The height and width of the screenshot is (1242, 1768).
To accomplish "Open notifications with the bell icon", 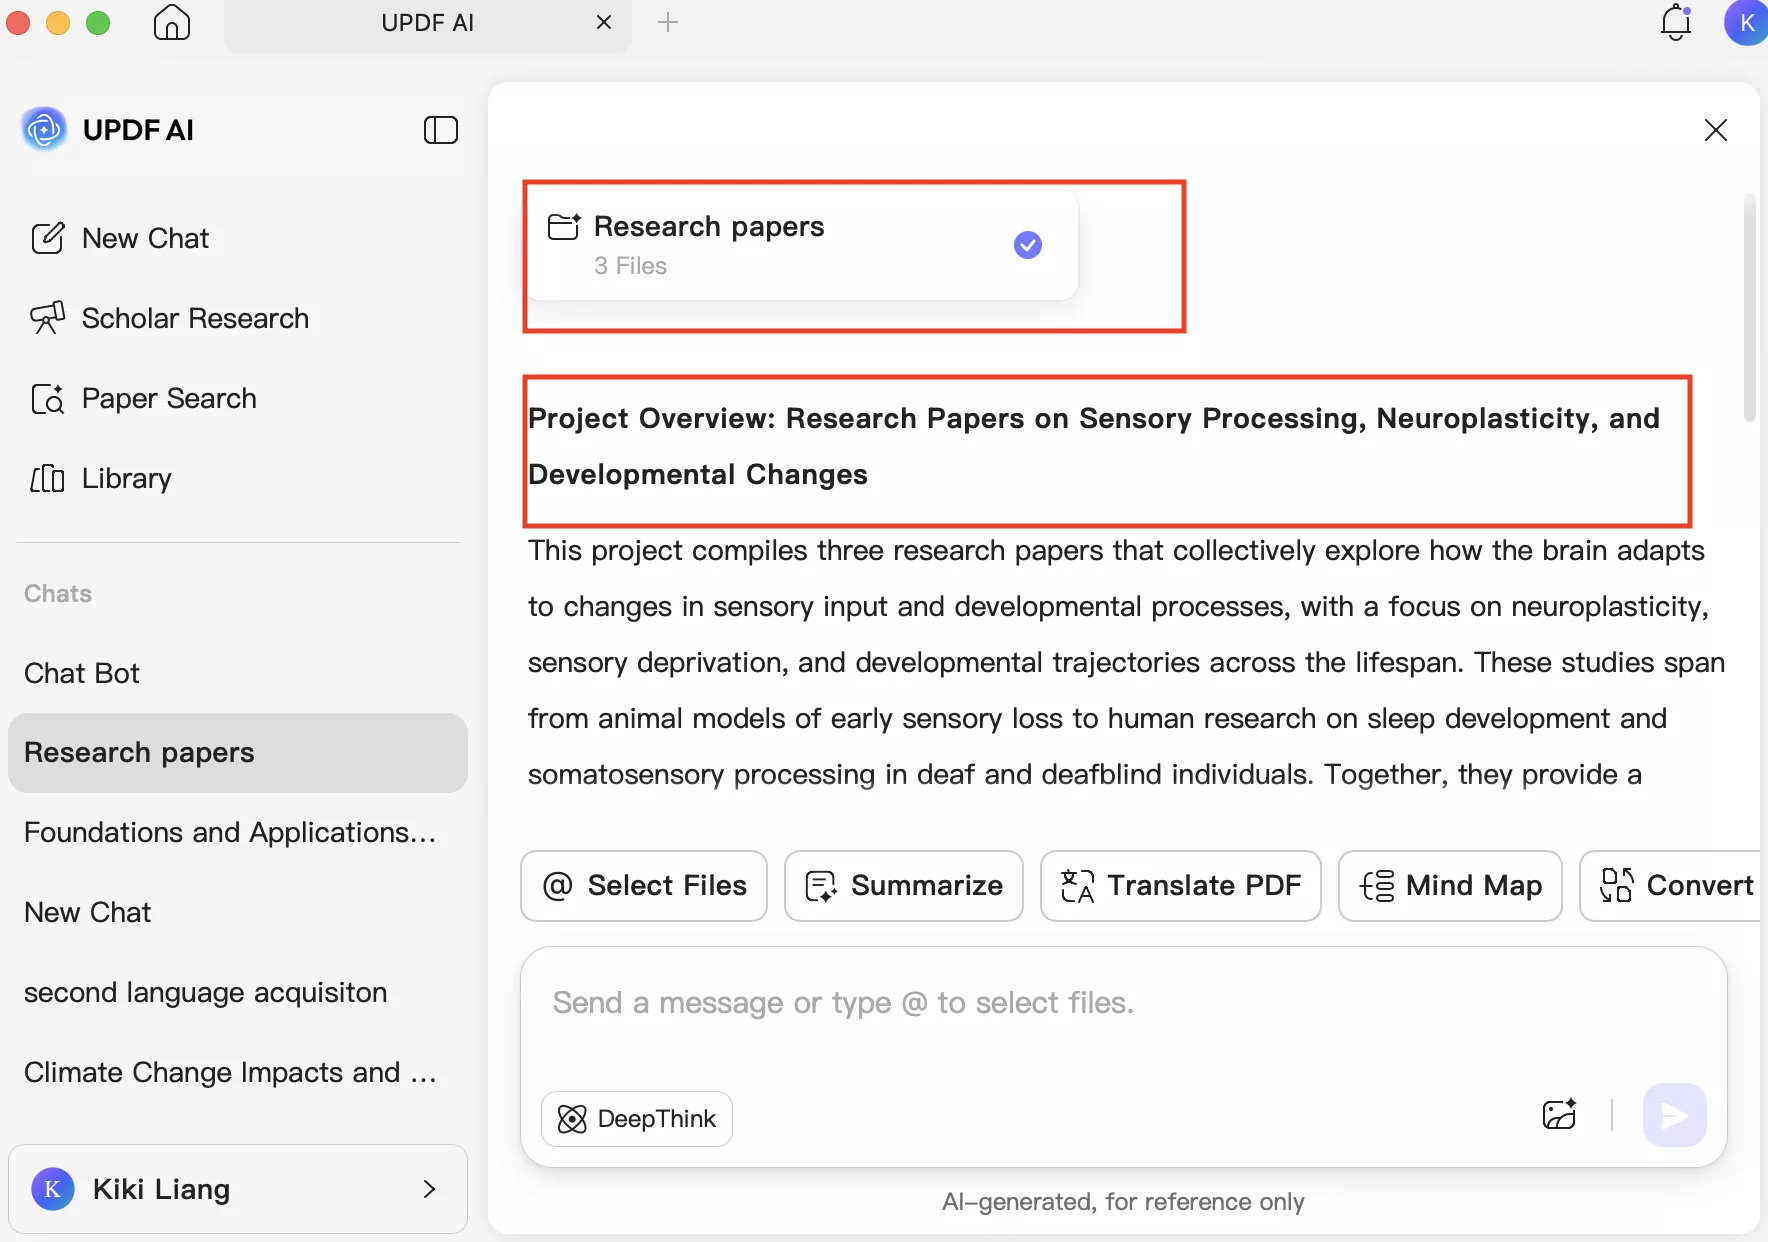I will (x=1675, y=22).
